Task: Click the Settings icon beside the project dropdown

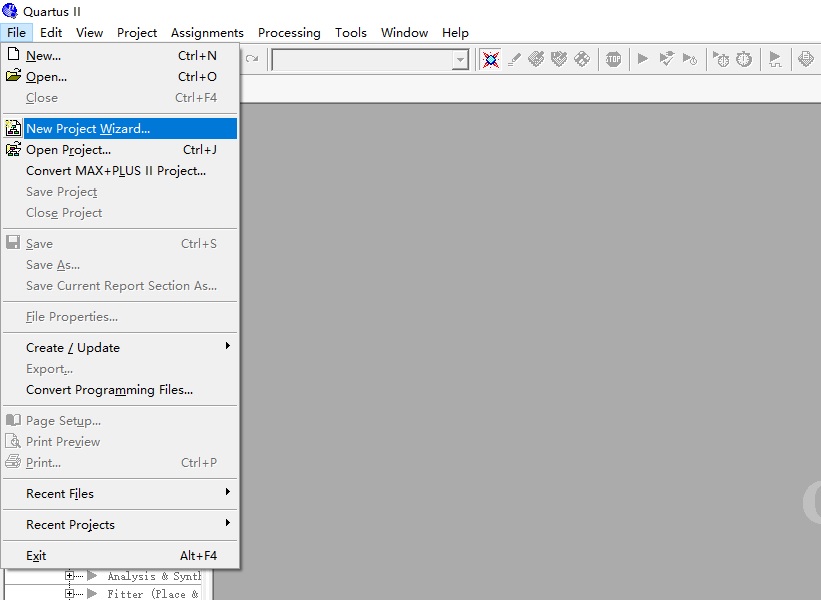Action: tap(491, 59)
